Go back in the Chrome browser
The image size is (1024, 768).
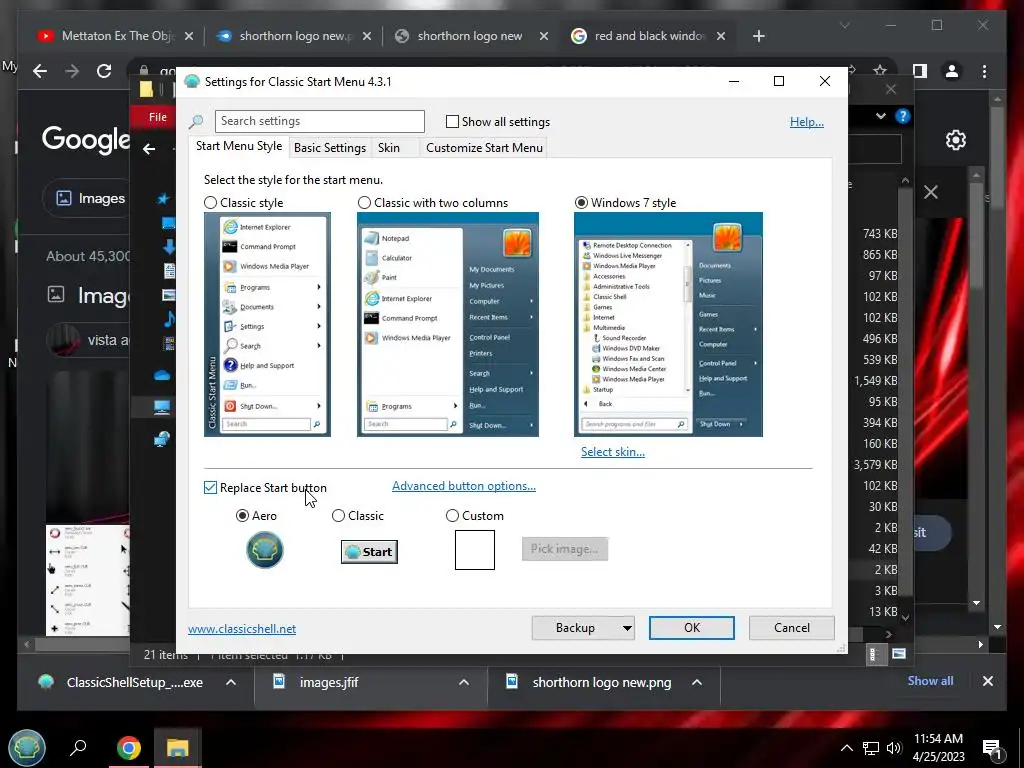click(40, 71)
